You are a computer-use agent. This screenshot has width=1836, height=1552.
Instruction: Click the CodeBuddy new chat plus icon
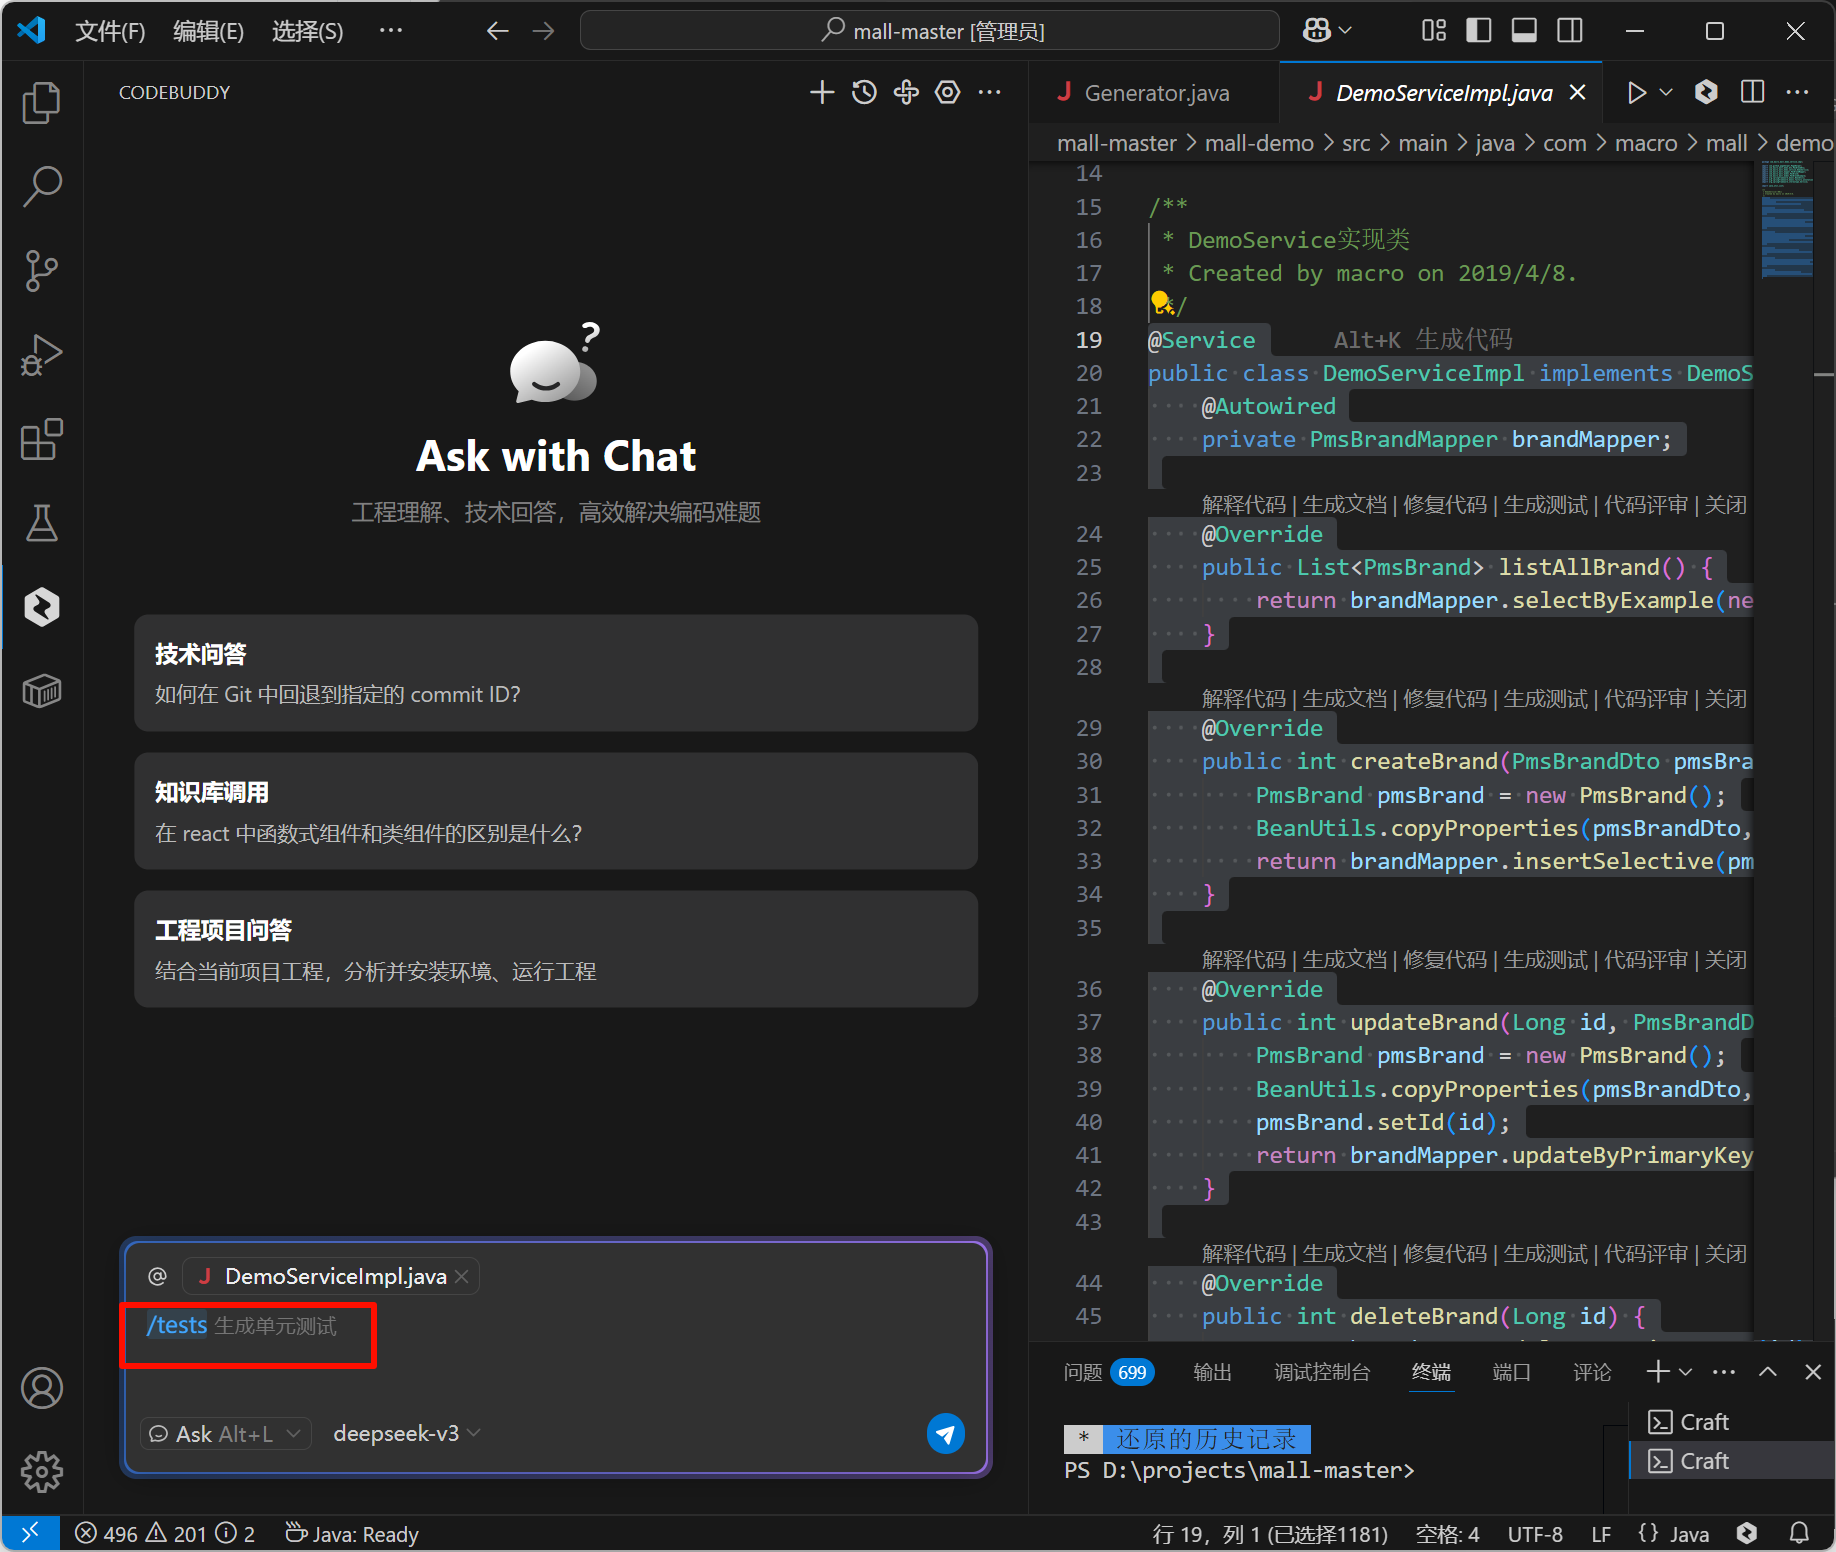pyautogui.click(x=821, y=93)
